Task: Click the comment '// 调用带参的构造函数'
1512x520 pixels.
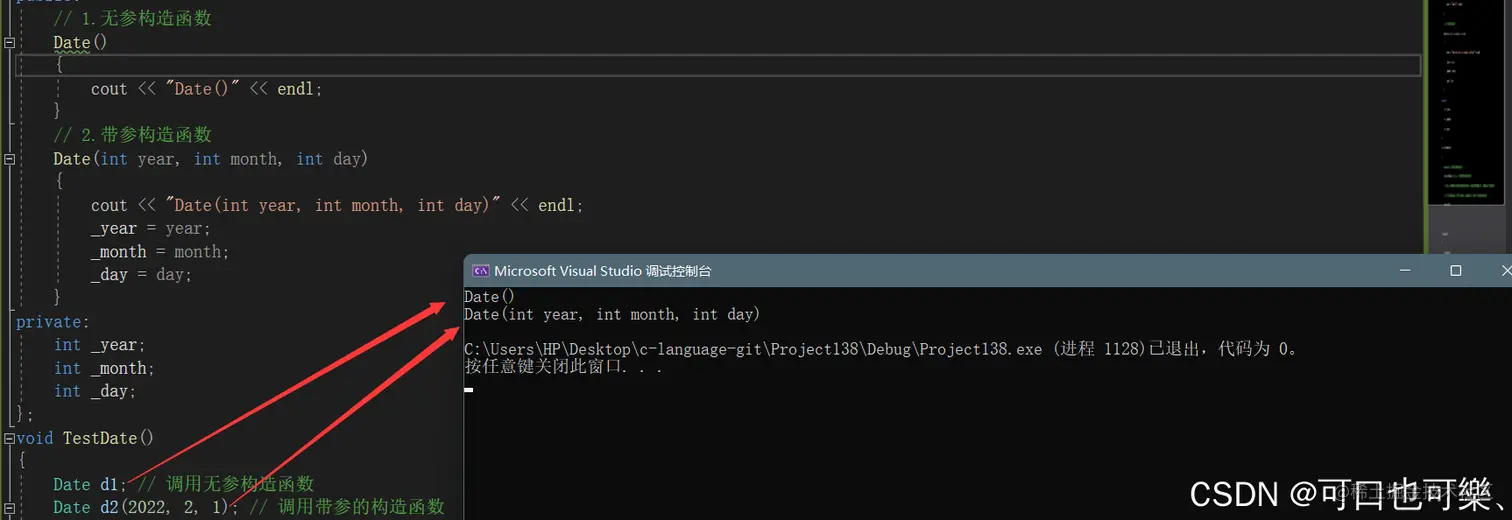Action: coord(347,507)
